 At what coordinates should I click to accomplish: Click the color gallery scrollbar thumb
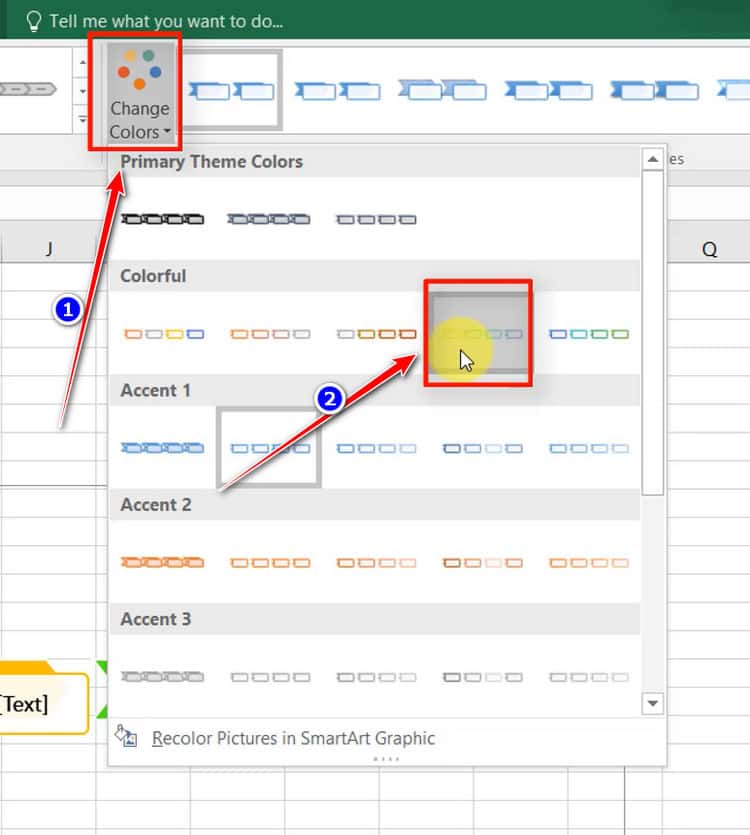[653, 333]
